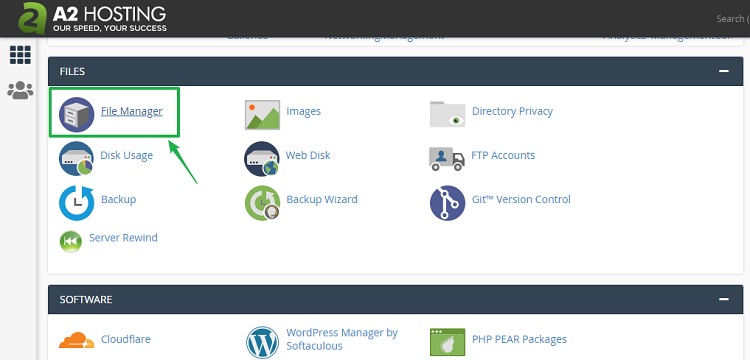Open the Cloudflare cloud icon
Screen dimensions: 750x360
pyautogui.click(x=77, y=340)
